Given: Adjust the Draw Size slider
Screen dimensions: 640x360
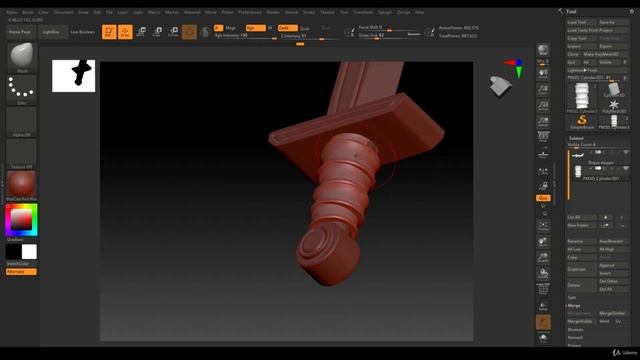Looking at the screenshot, I should tap(389, 36).
